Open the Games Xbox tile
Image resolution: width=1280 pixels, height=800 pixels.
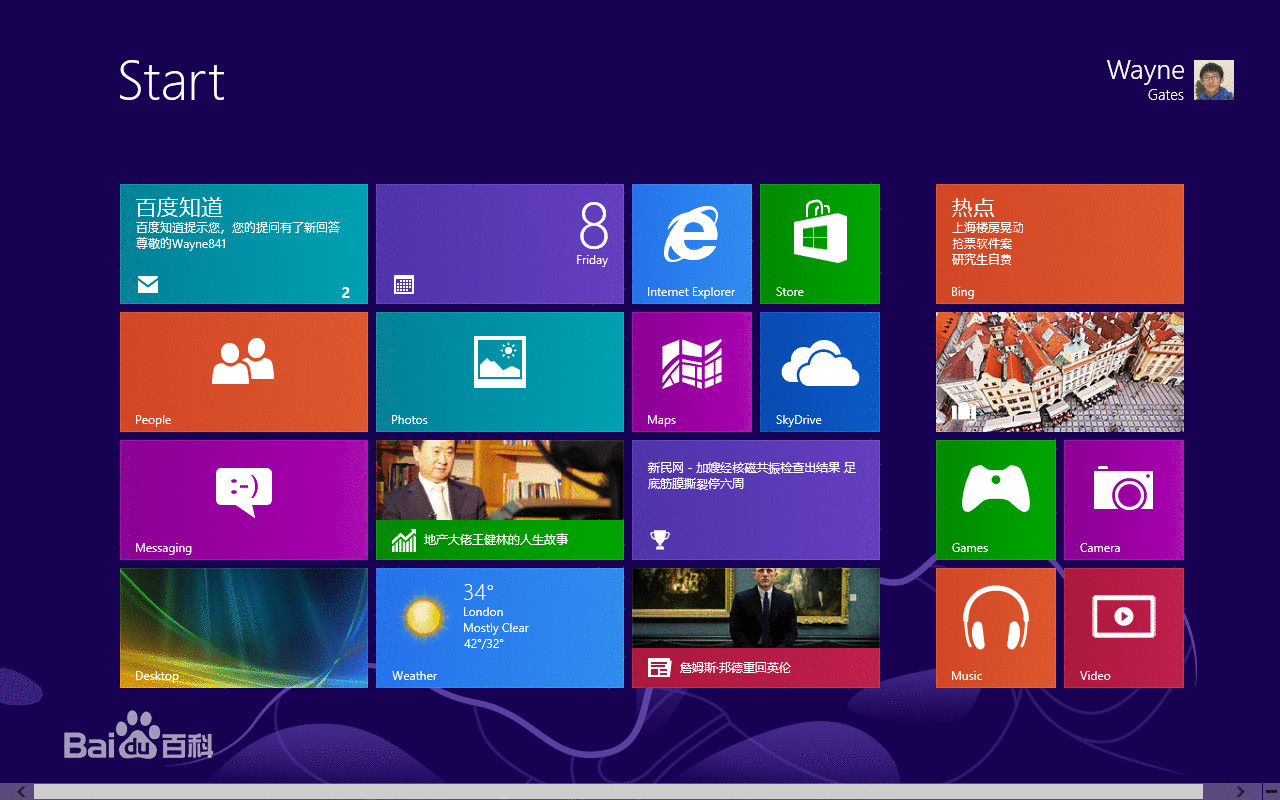[x=996, y=500]
